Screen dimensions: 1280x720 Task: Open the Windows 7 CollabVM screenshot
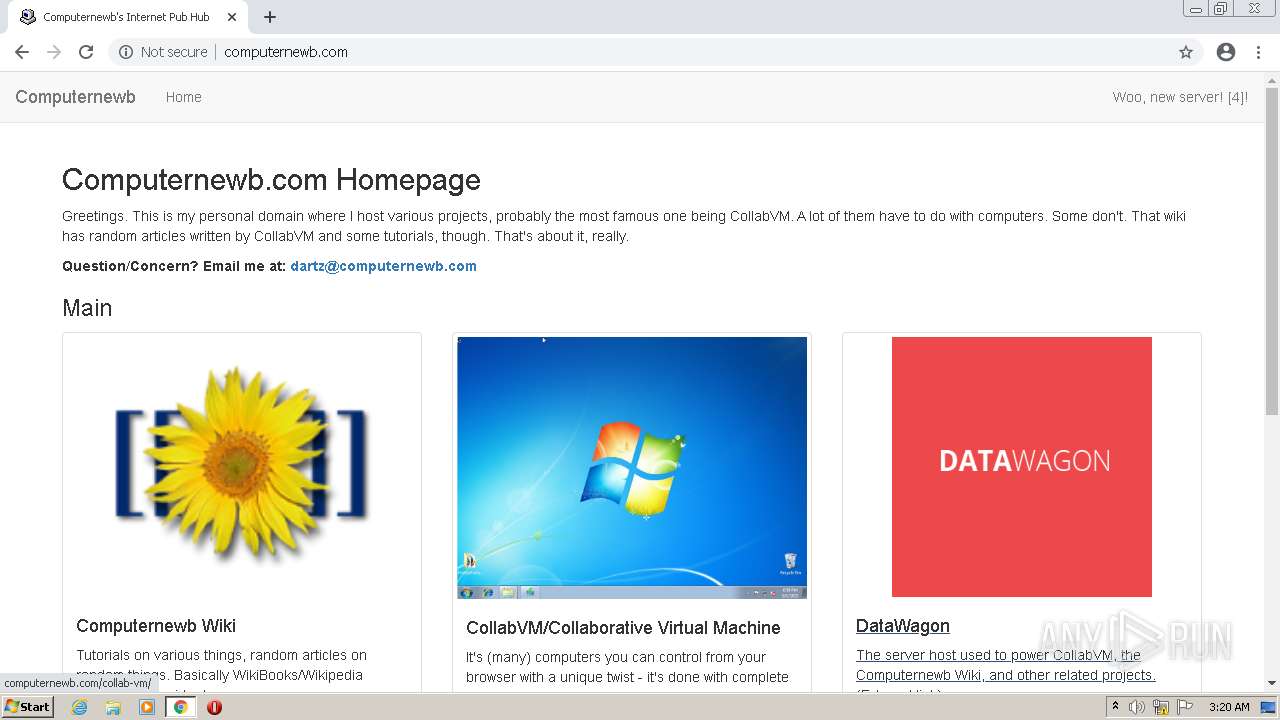coord(632,468)
